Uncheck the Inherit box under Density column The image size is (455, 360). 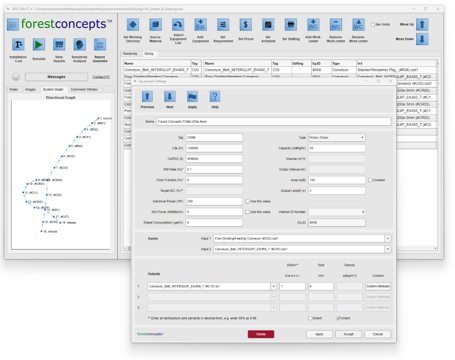click(338, 318)
